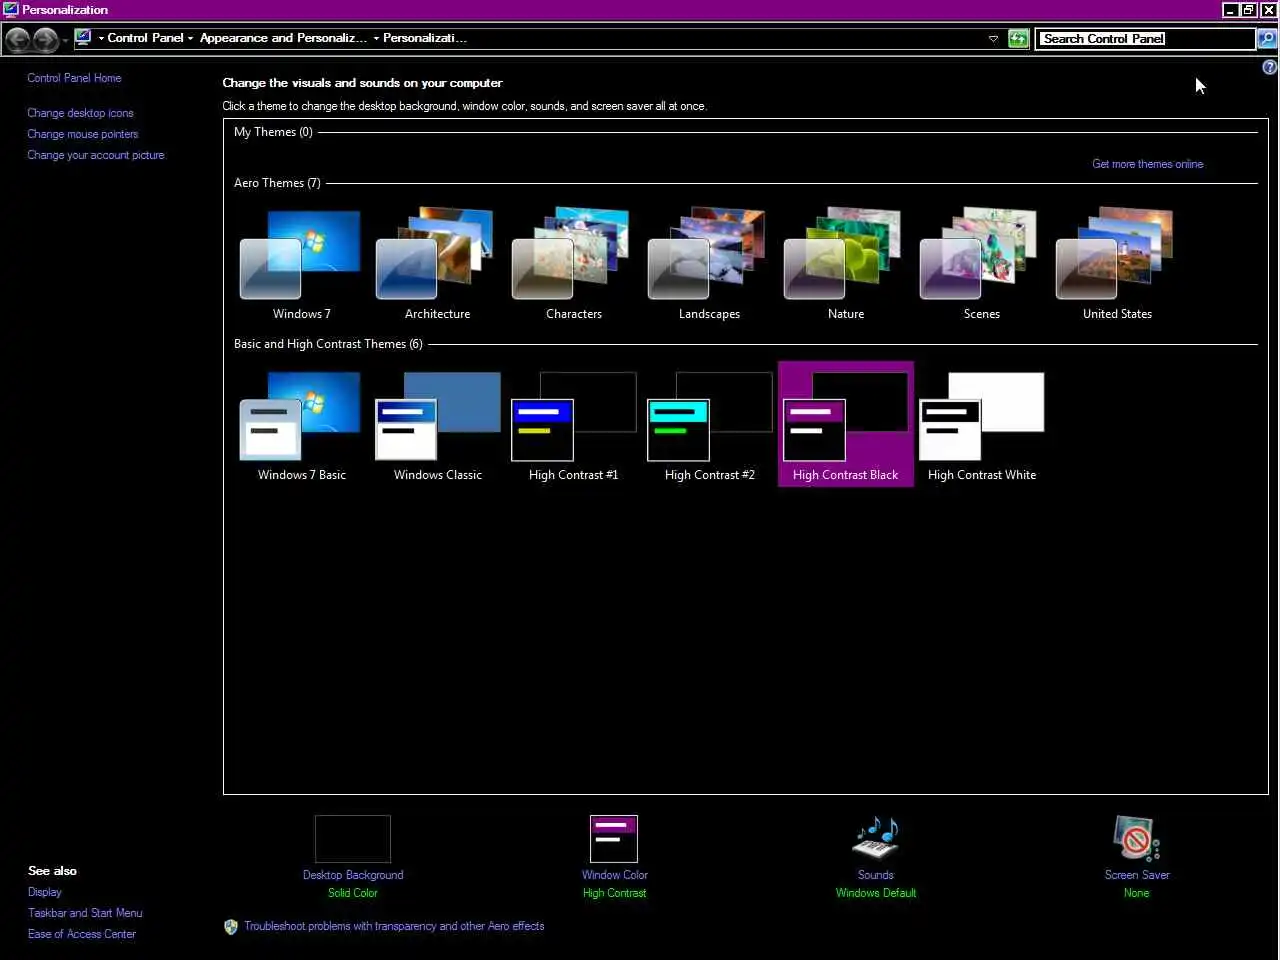Expand arrow before Control Panel breadcrumb
1280x960 pixels.
101,39
